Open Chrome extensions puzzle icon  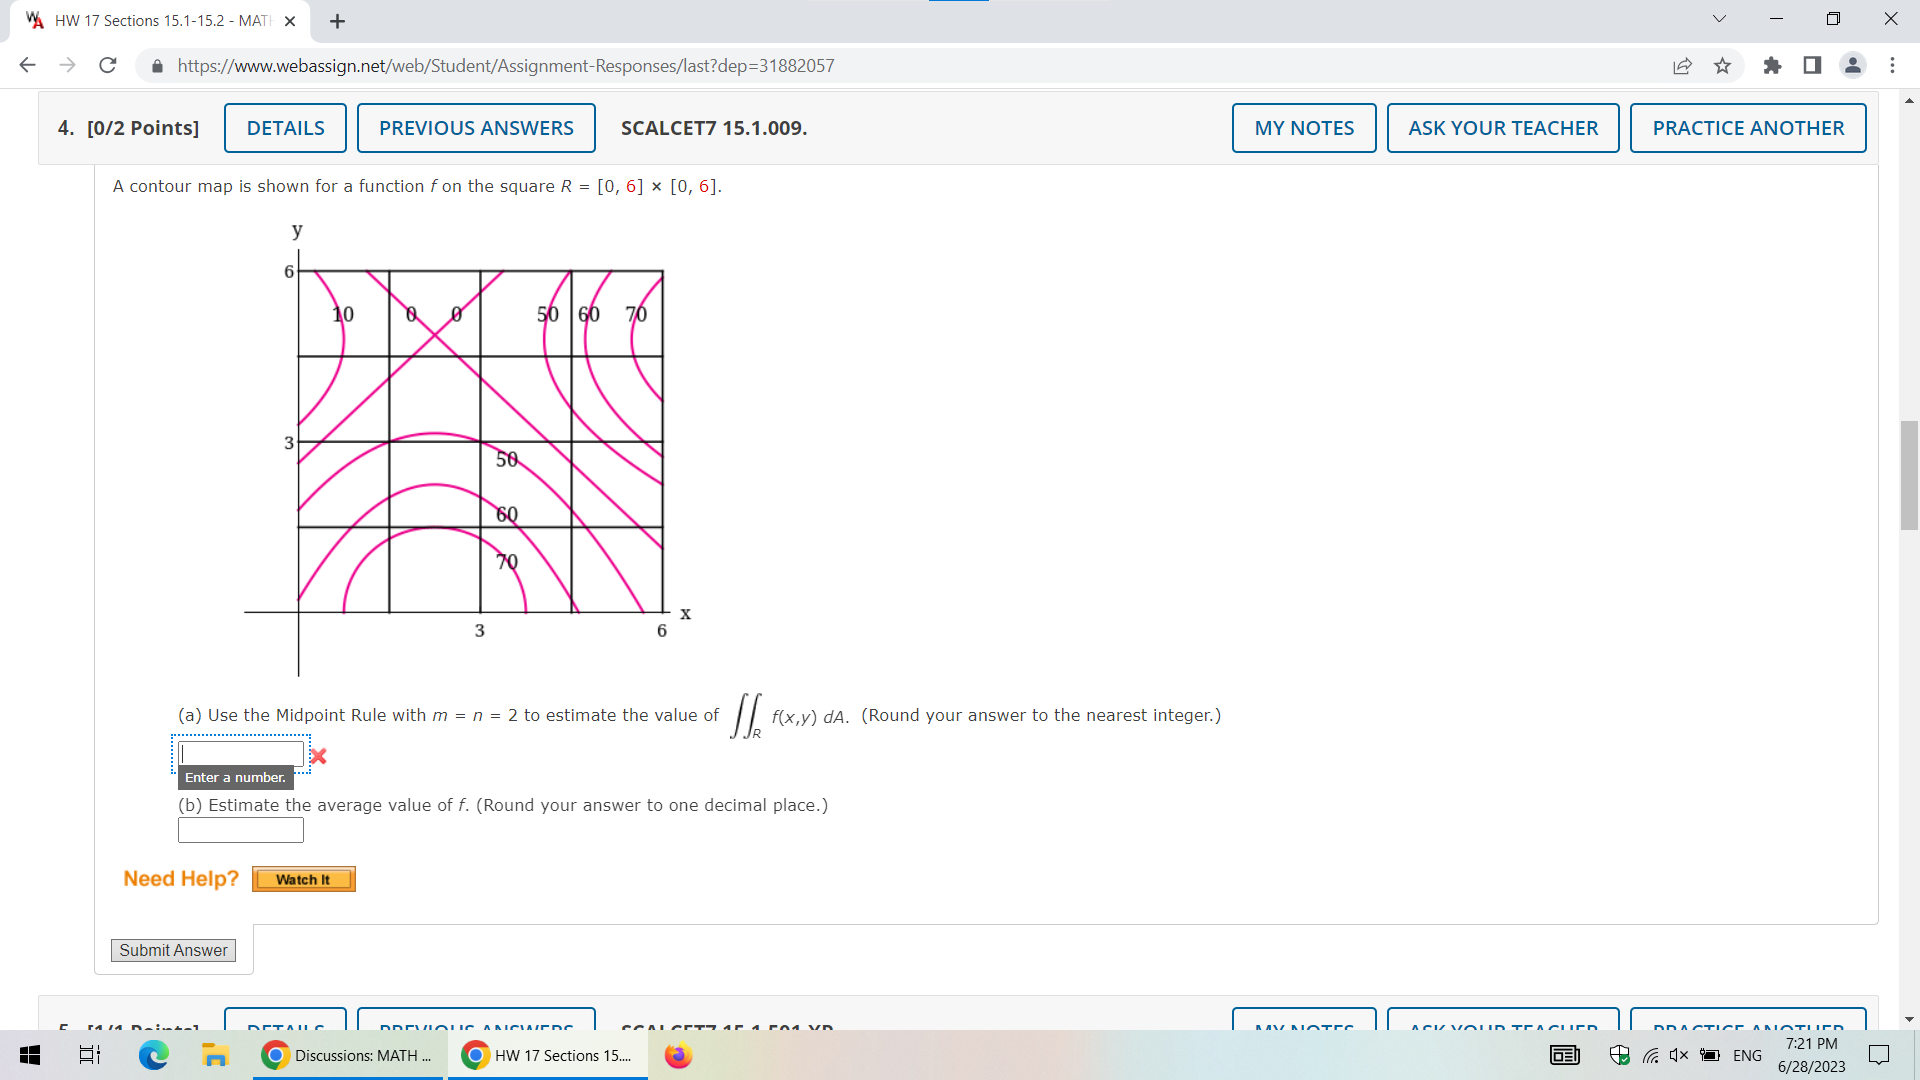click(1772, 66)
